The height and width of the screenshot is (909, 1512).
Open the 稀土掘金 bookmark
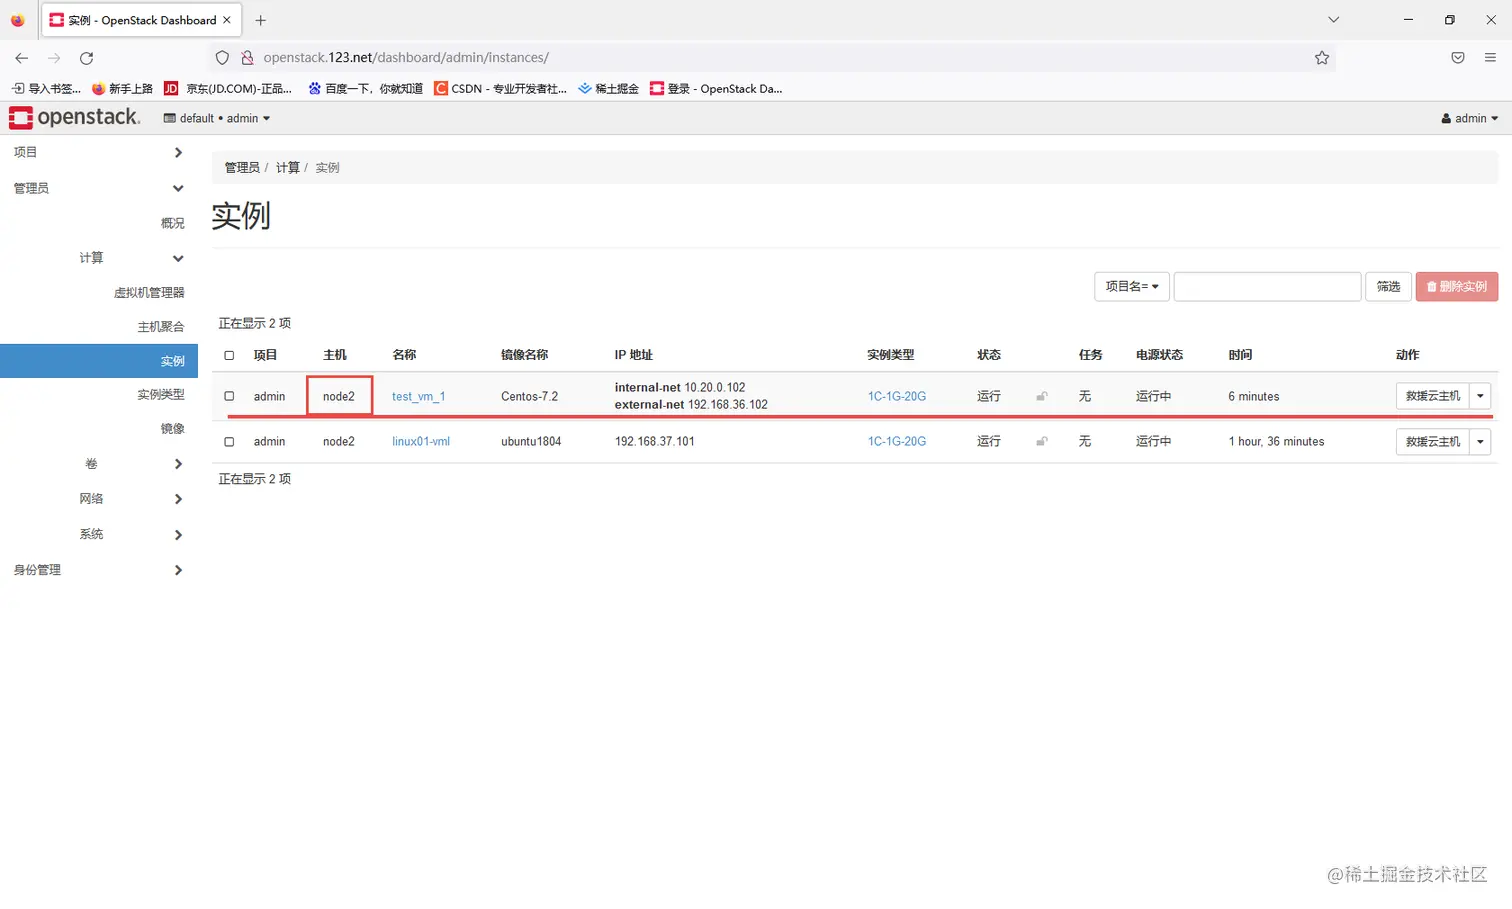click(608, 89)
